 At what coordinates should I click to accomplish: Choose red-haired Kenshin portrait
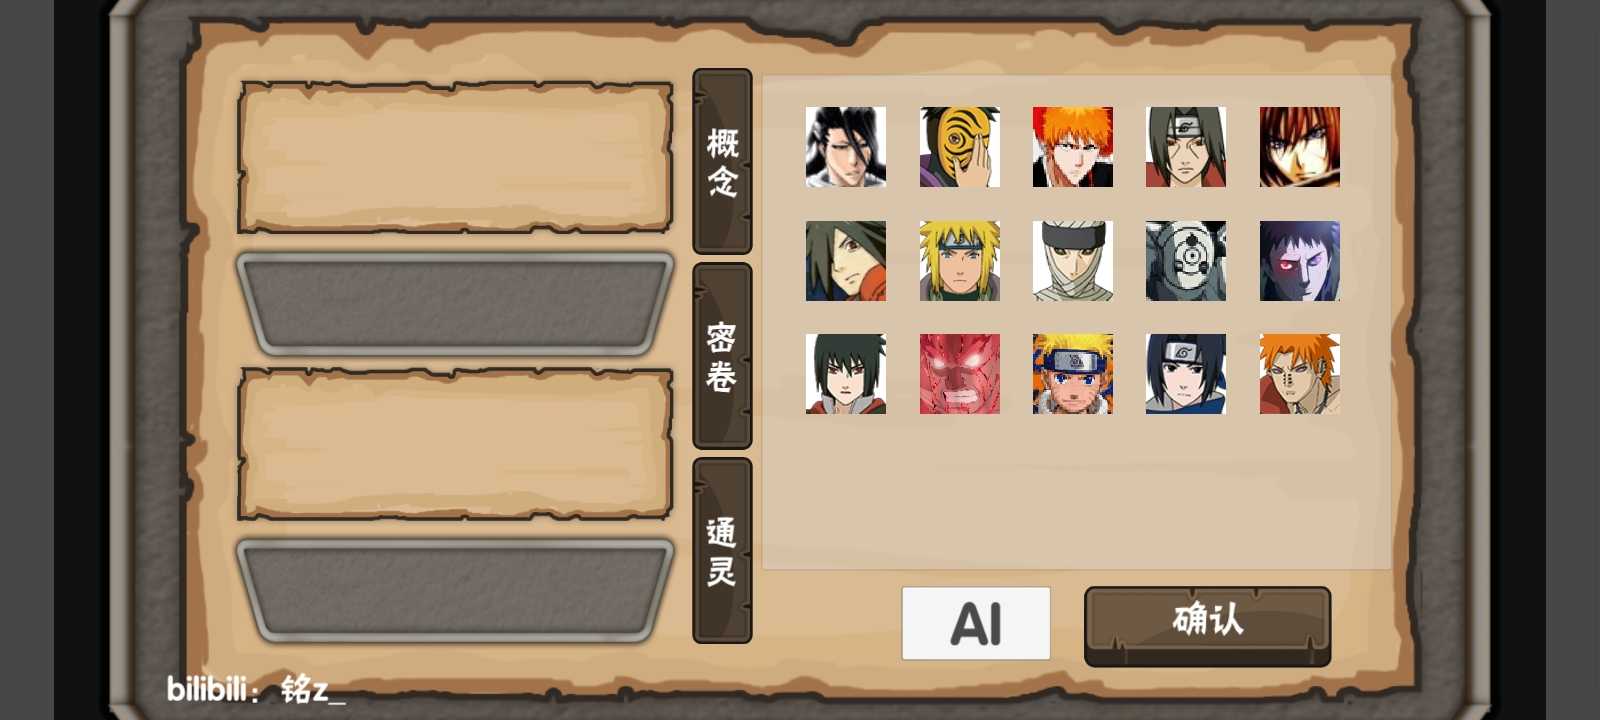[x=1300, y=147]
